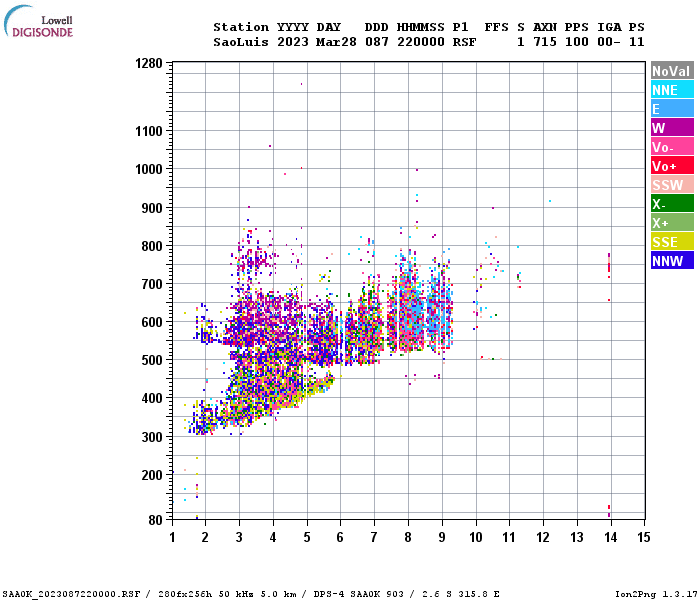Select the W purple legend swatch

tap(672, 127)
